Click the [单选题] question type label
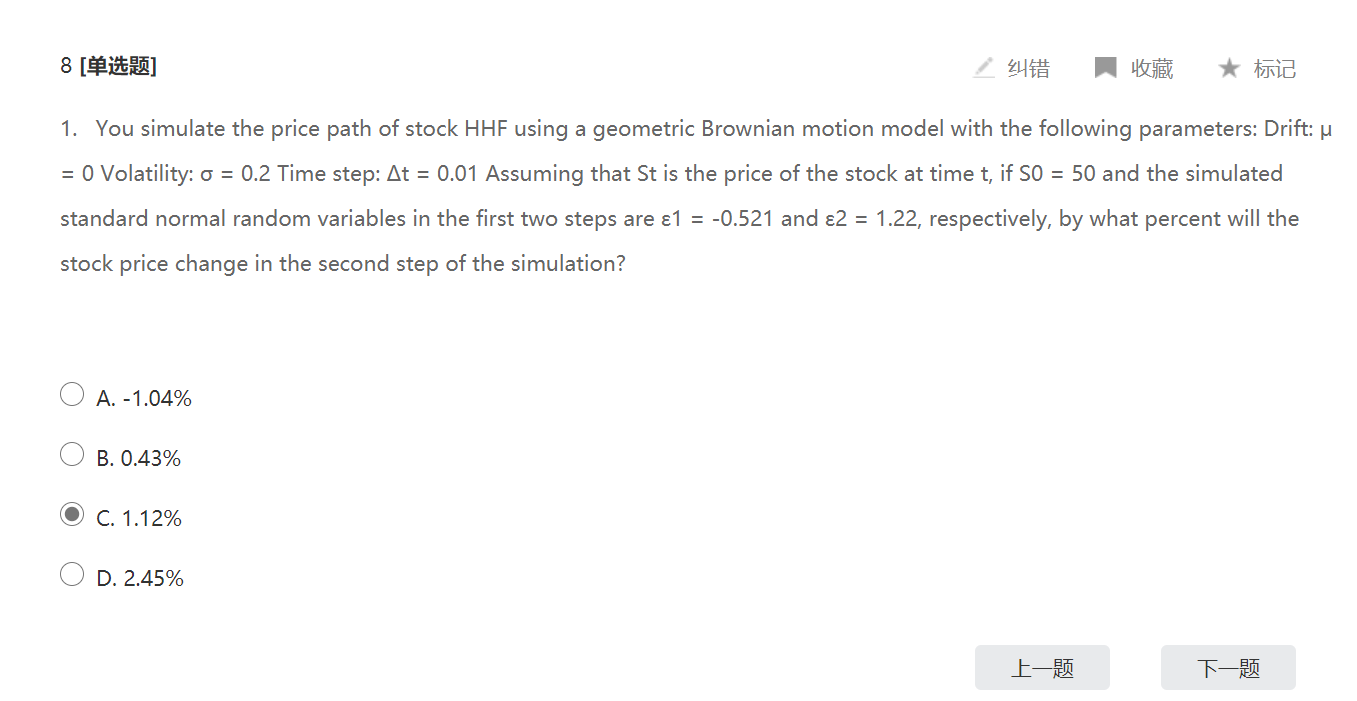The height and width of the screenshot is (701, 1357). click(118, 66)
